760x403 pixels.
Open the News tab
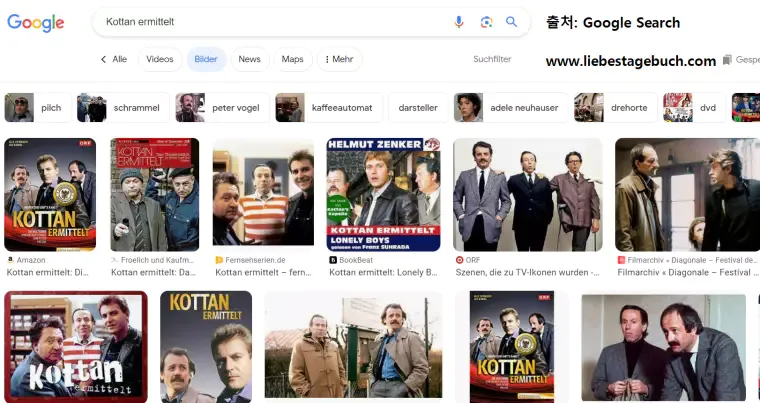point(249,59)
